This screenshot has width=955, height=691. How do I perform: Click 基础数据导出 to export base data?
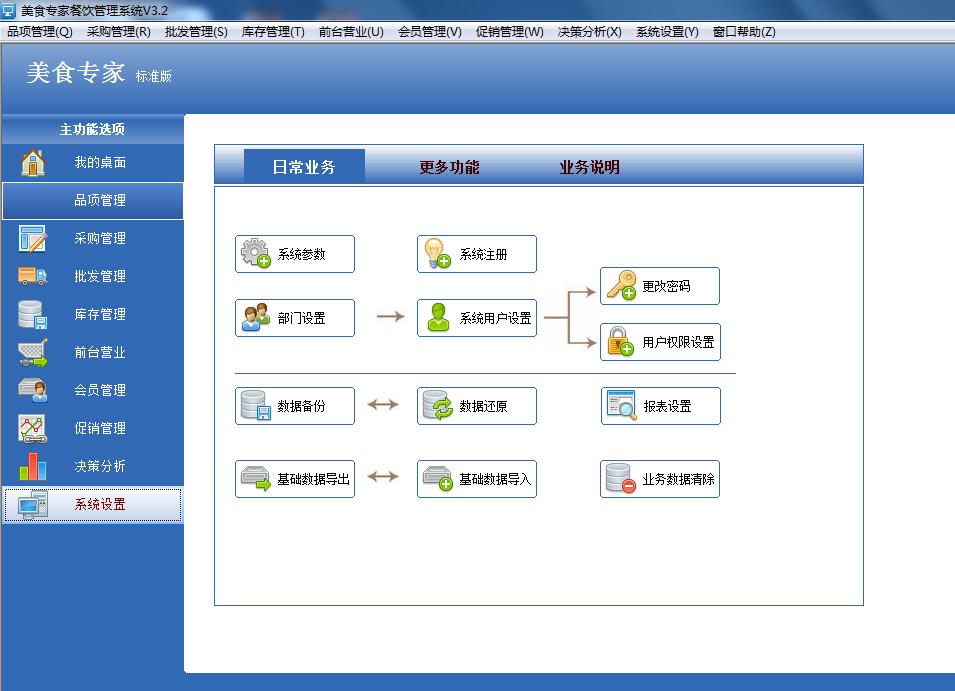[x=294, y=478]
